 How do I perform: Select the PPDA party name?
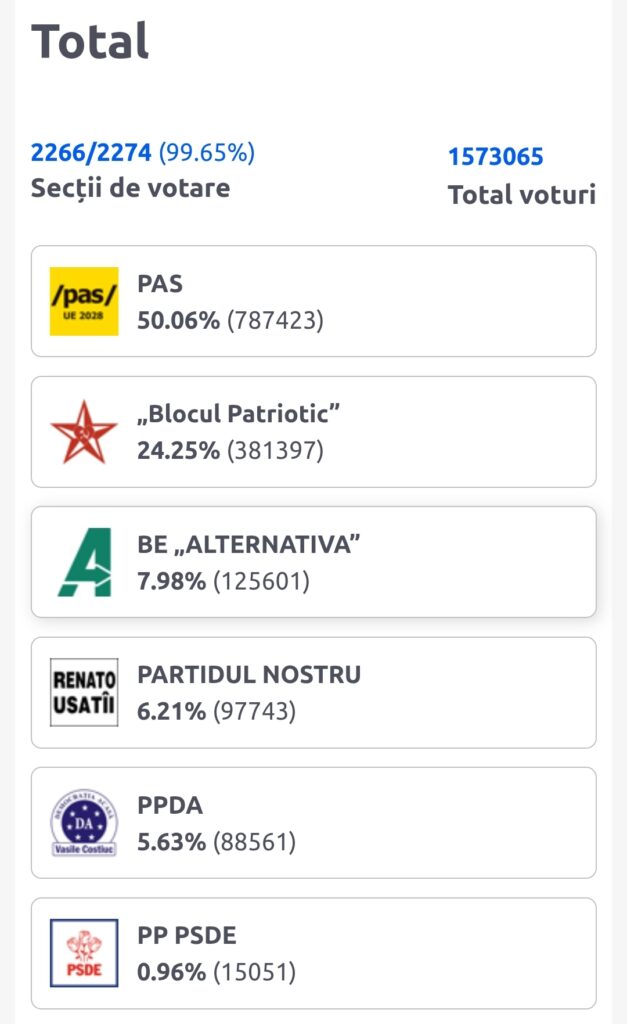(x=170, y=805)
